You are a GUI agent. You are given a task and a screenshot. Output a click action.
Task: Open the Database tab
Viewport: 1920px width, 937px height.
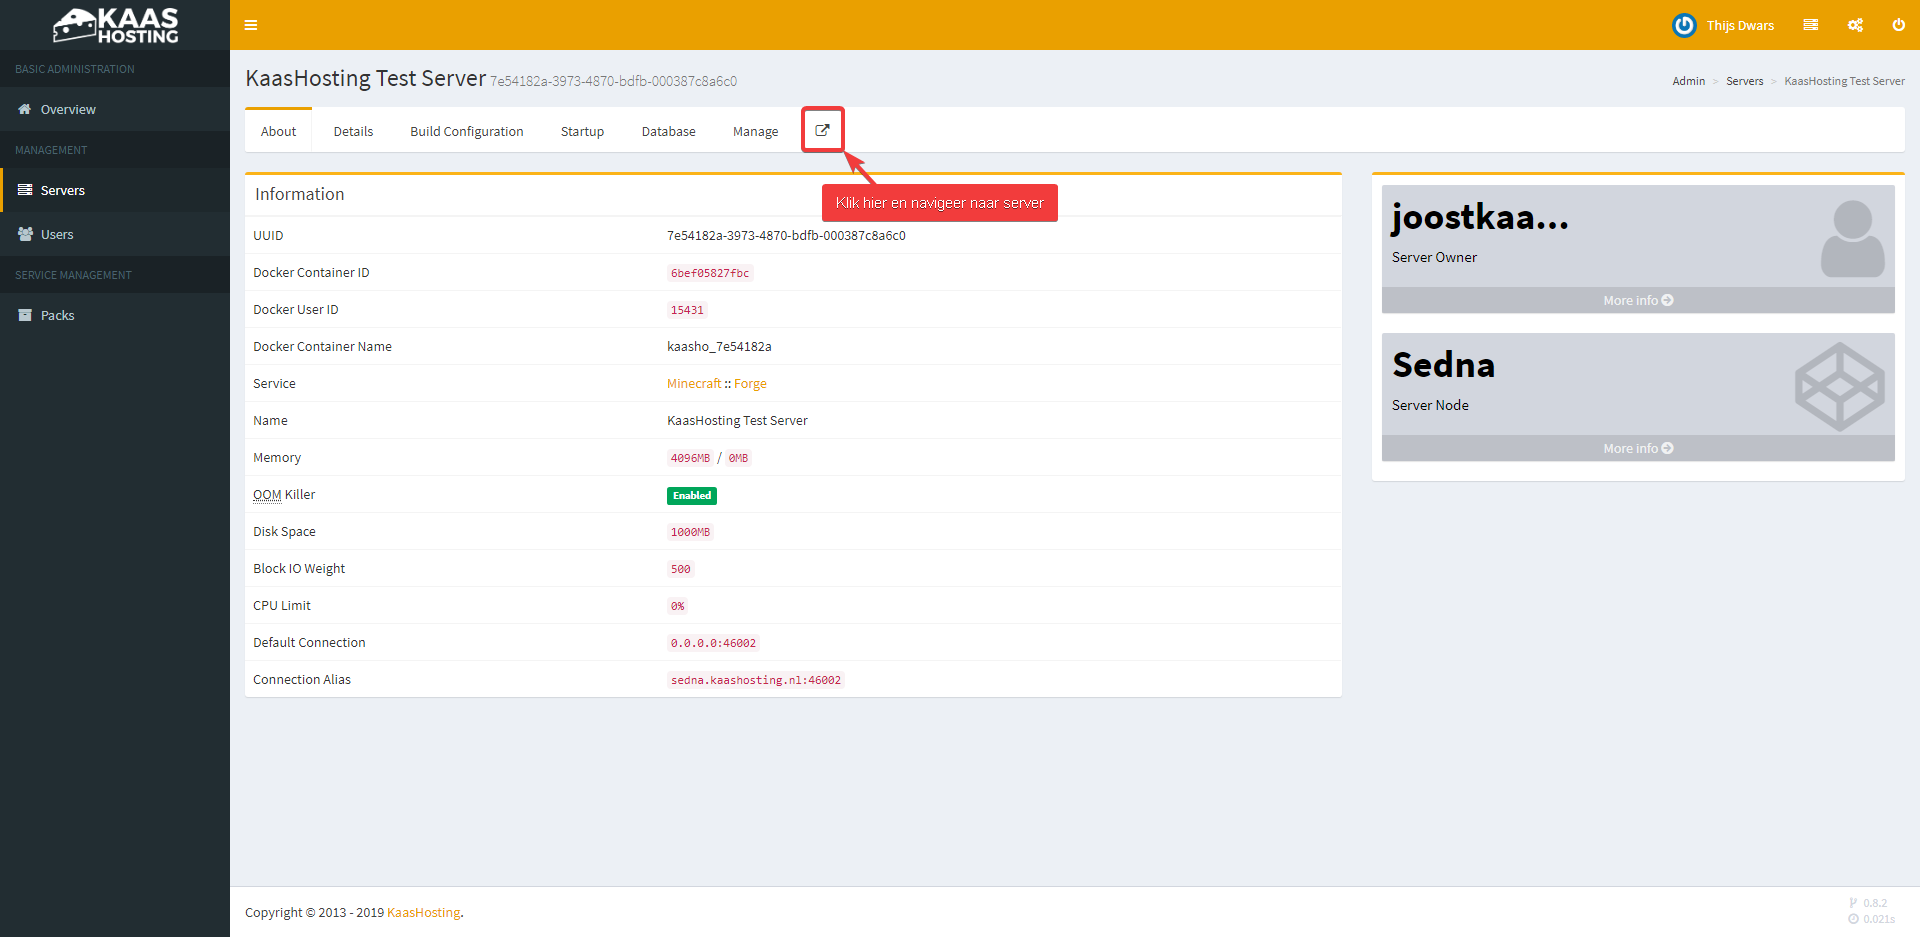668,132
